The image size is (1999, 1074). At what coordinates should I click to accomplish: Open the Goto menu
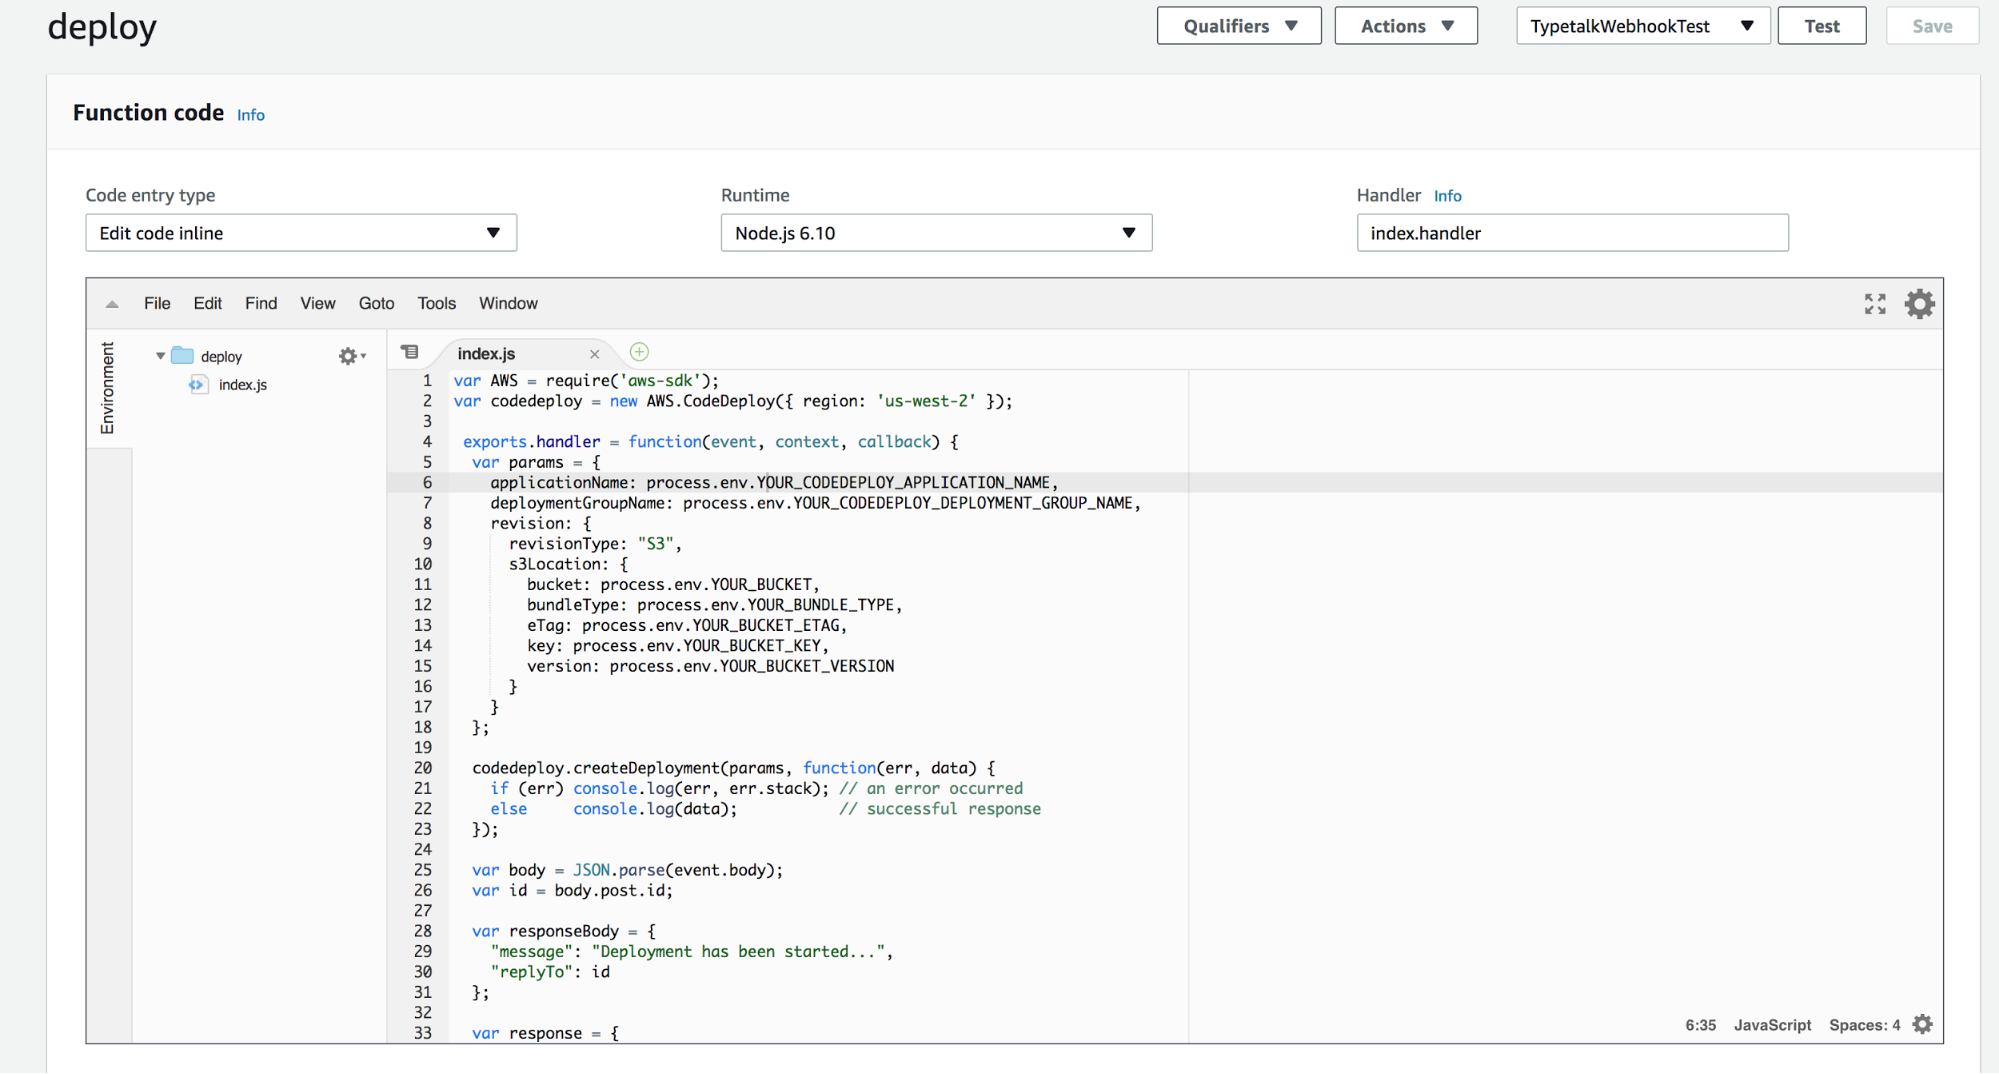point(377,303)
